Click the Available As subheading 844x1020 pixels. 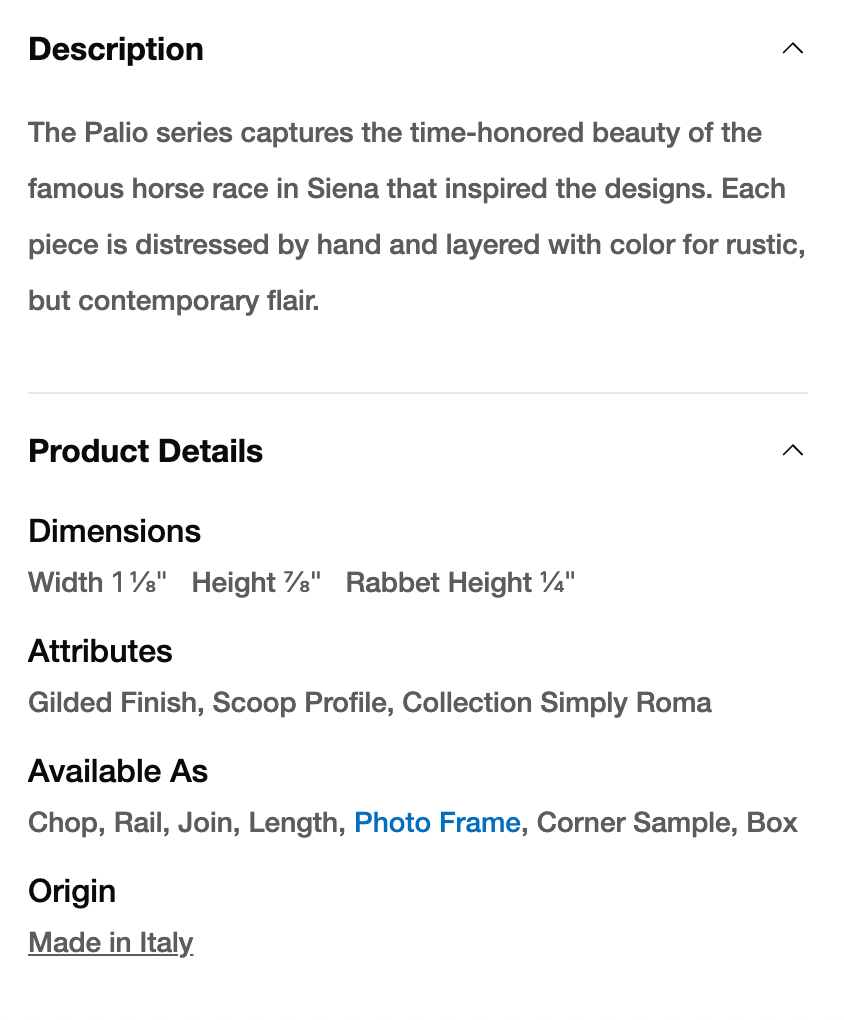(x=118, y=771)
